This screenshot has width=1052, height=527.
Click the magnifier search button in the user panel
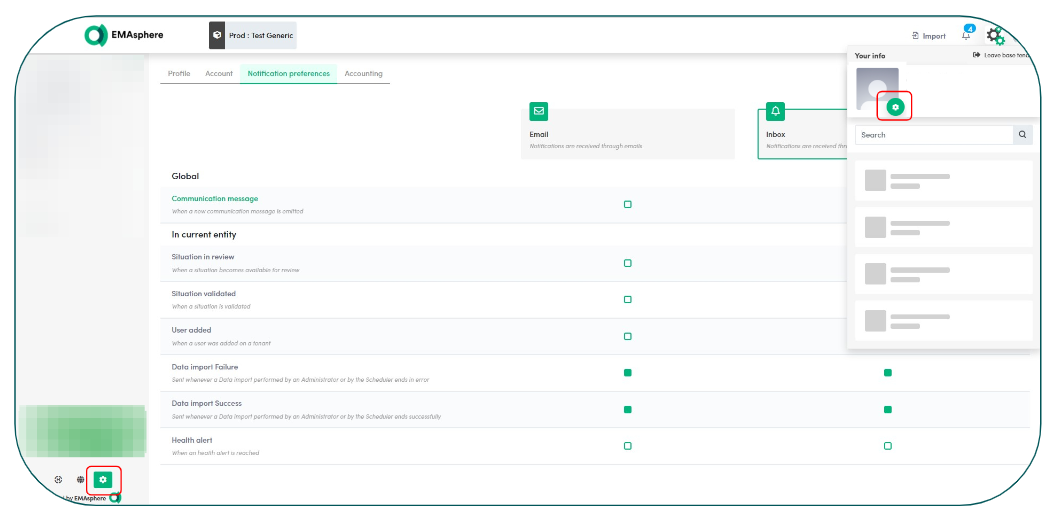(x=1022, y=135)
